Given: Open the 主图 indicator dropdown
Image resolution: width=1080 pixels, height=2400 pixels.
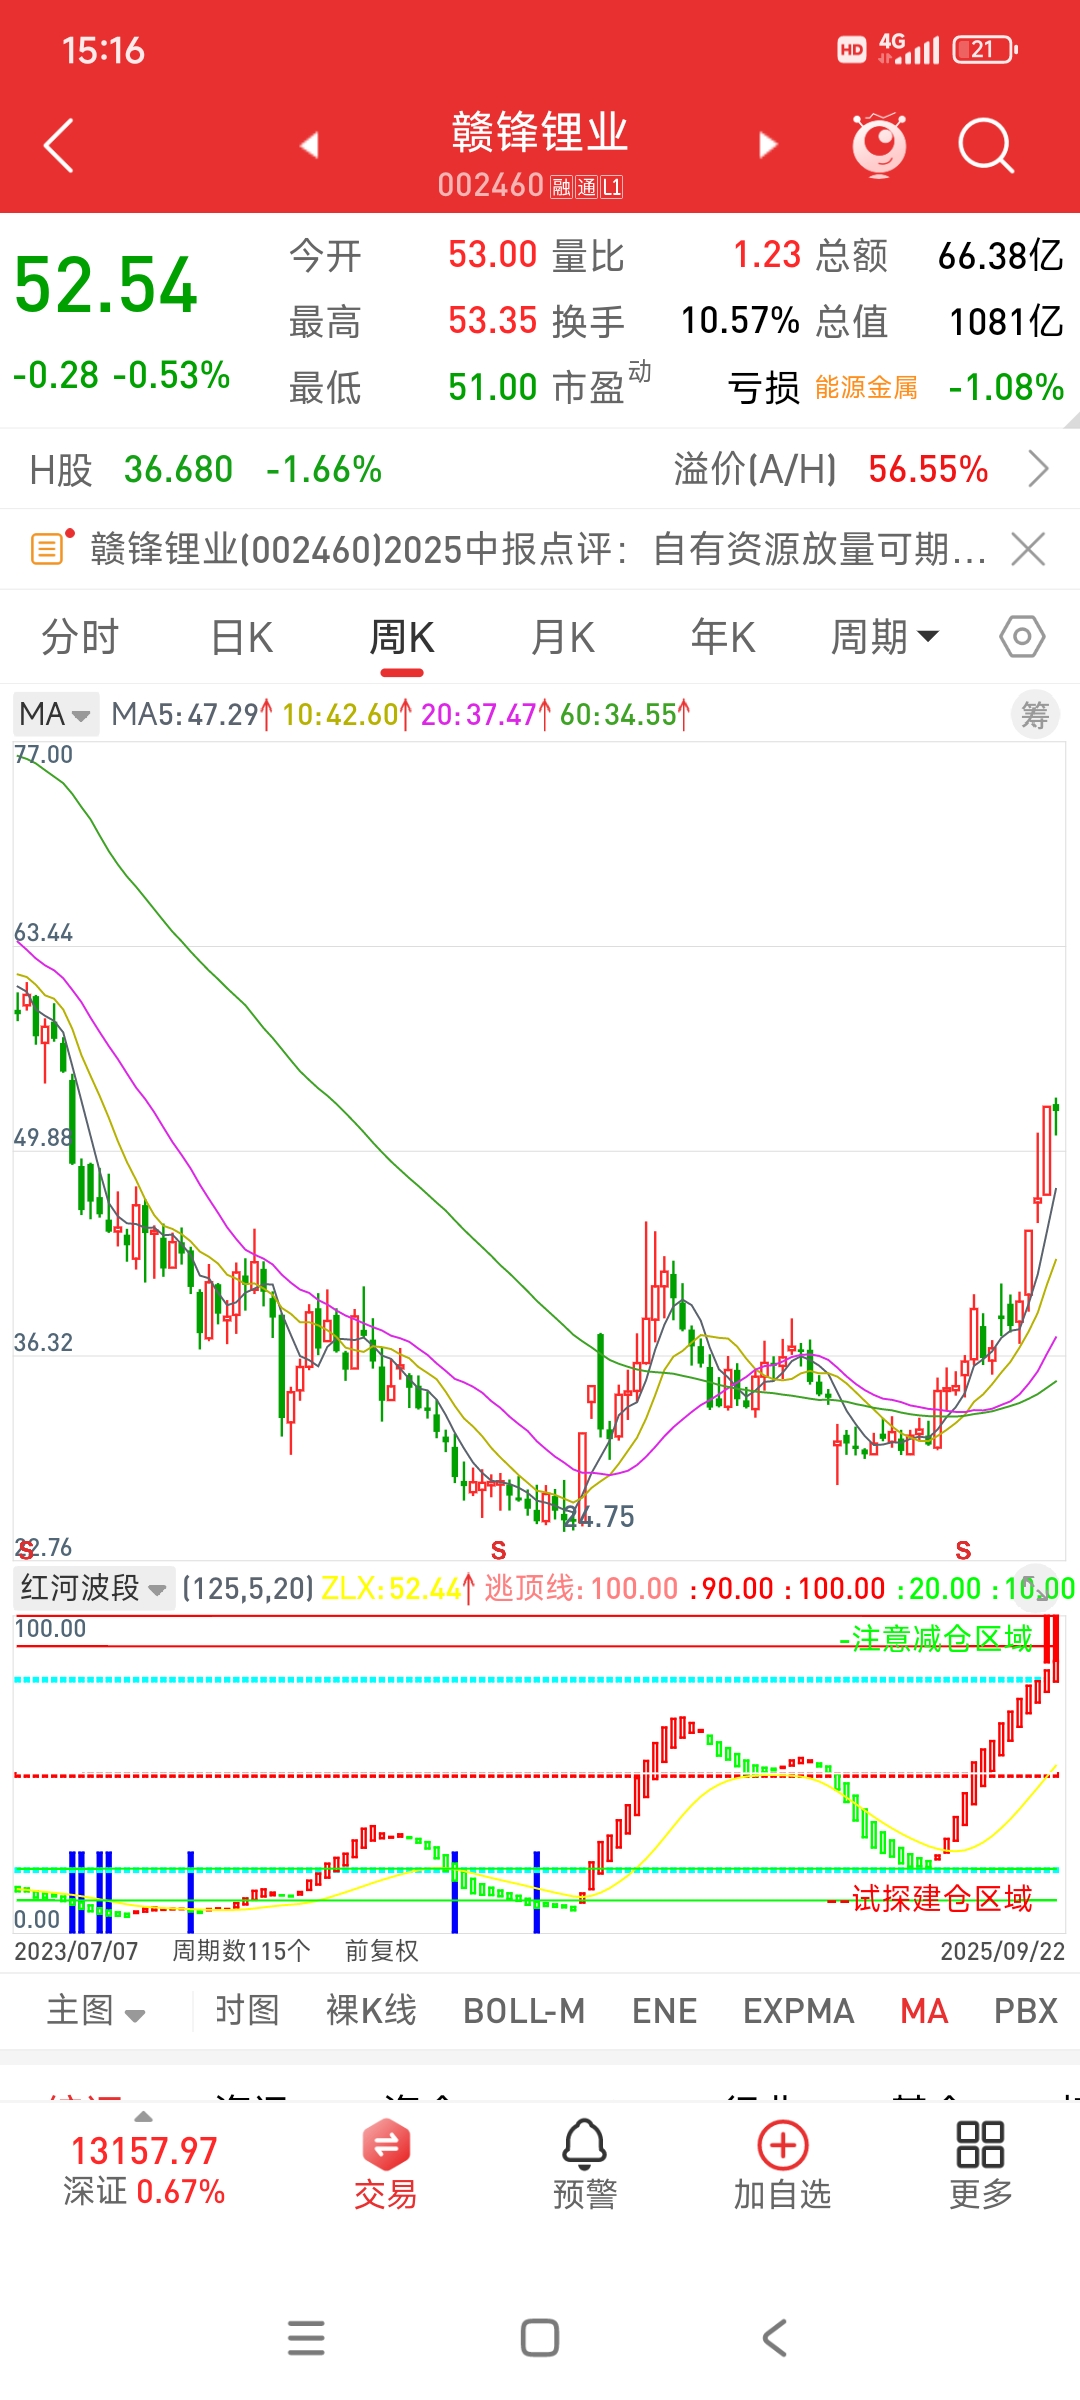Looking at the screenshot, I should (x=95, y=2011).
